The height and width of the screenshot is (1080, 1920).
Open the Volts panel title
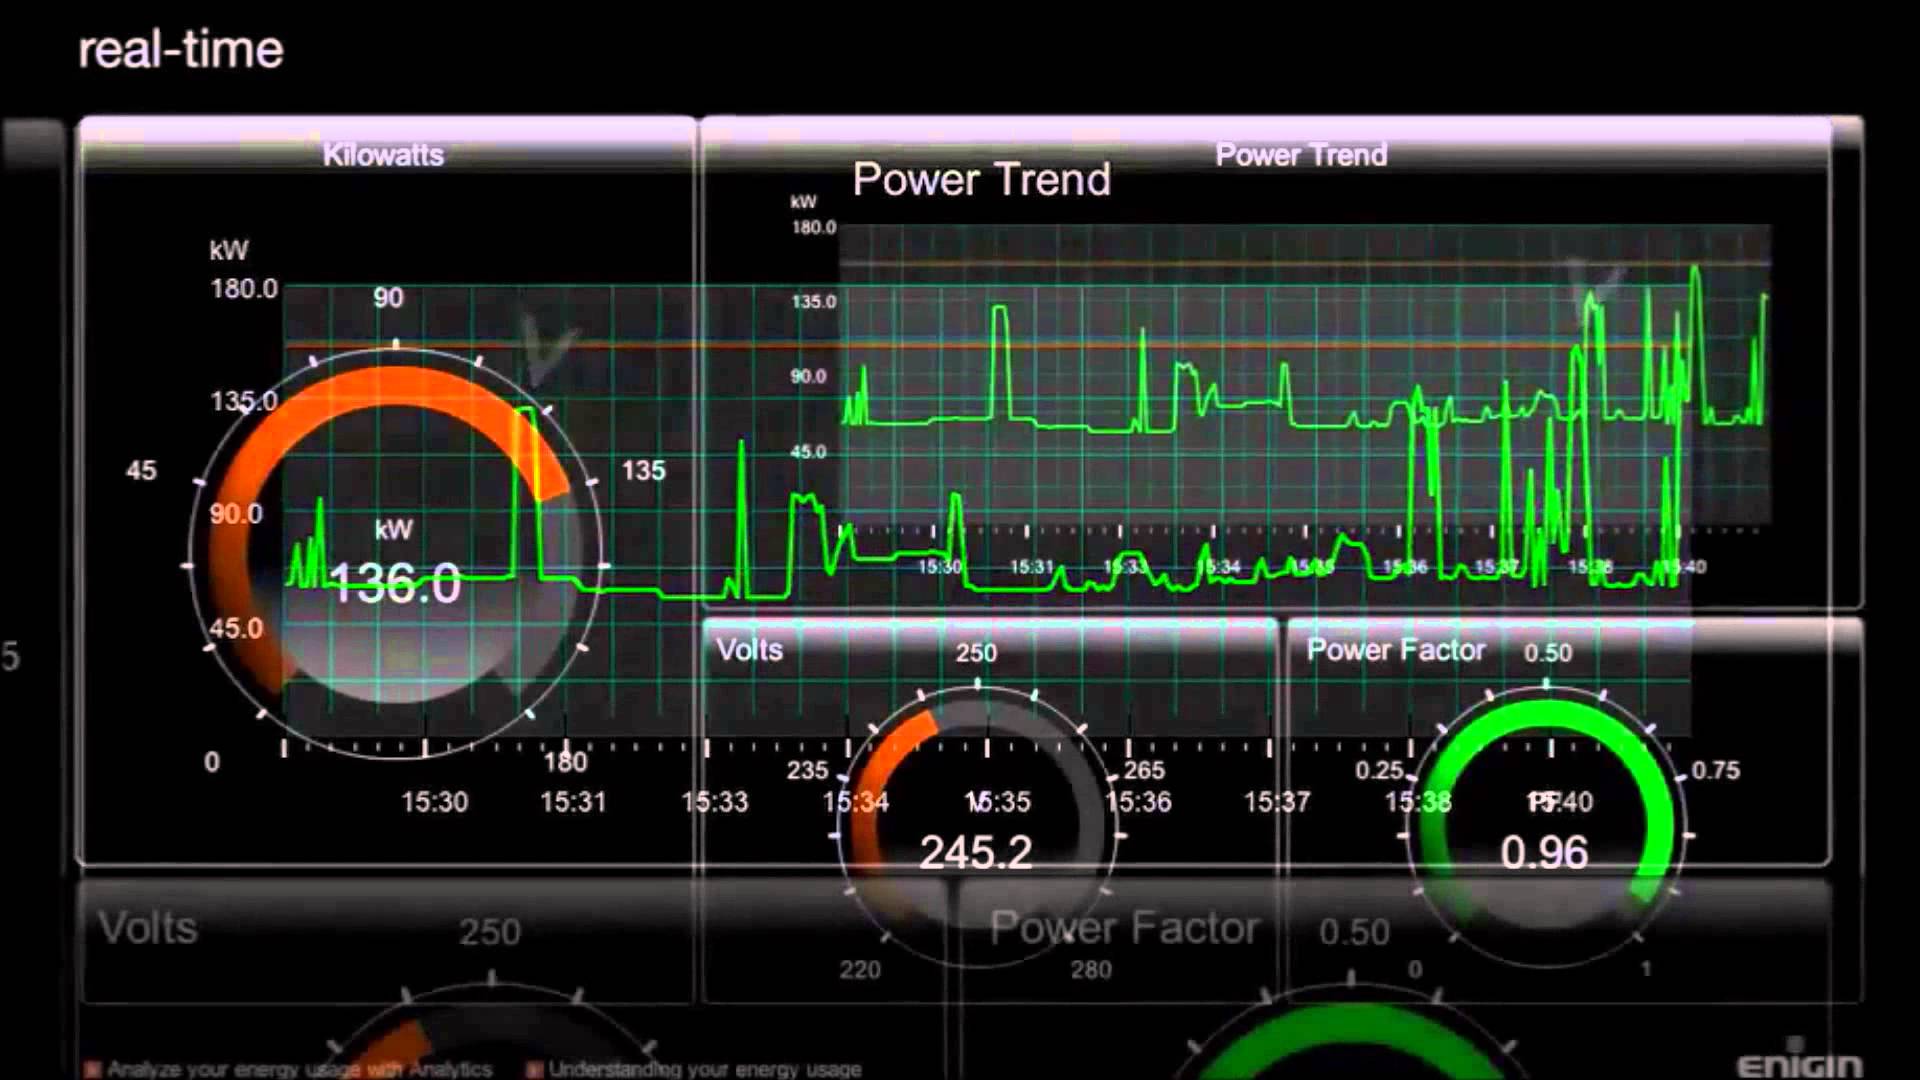(749, 650)
